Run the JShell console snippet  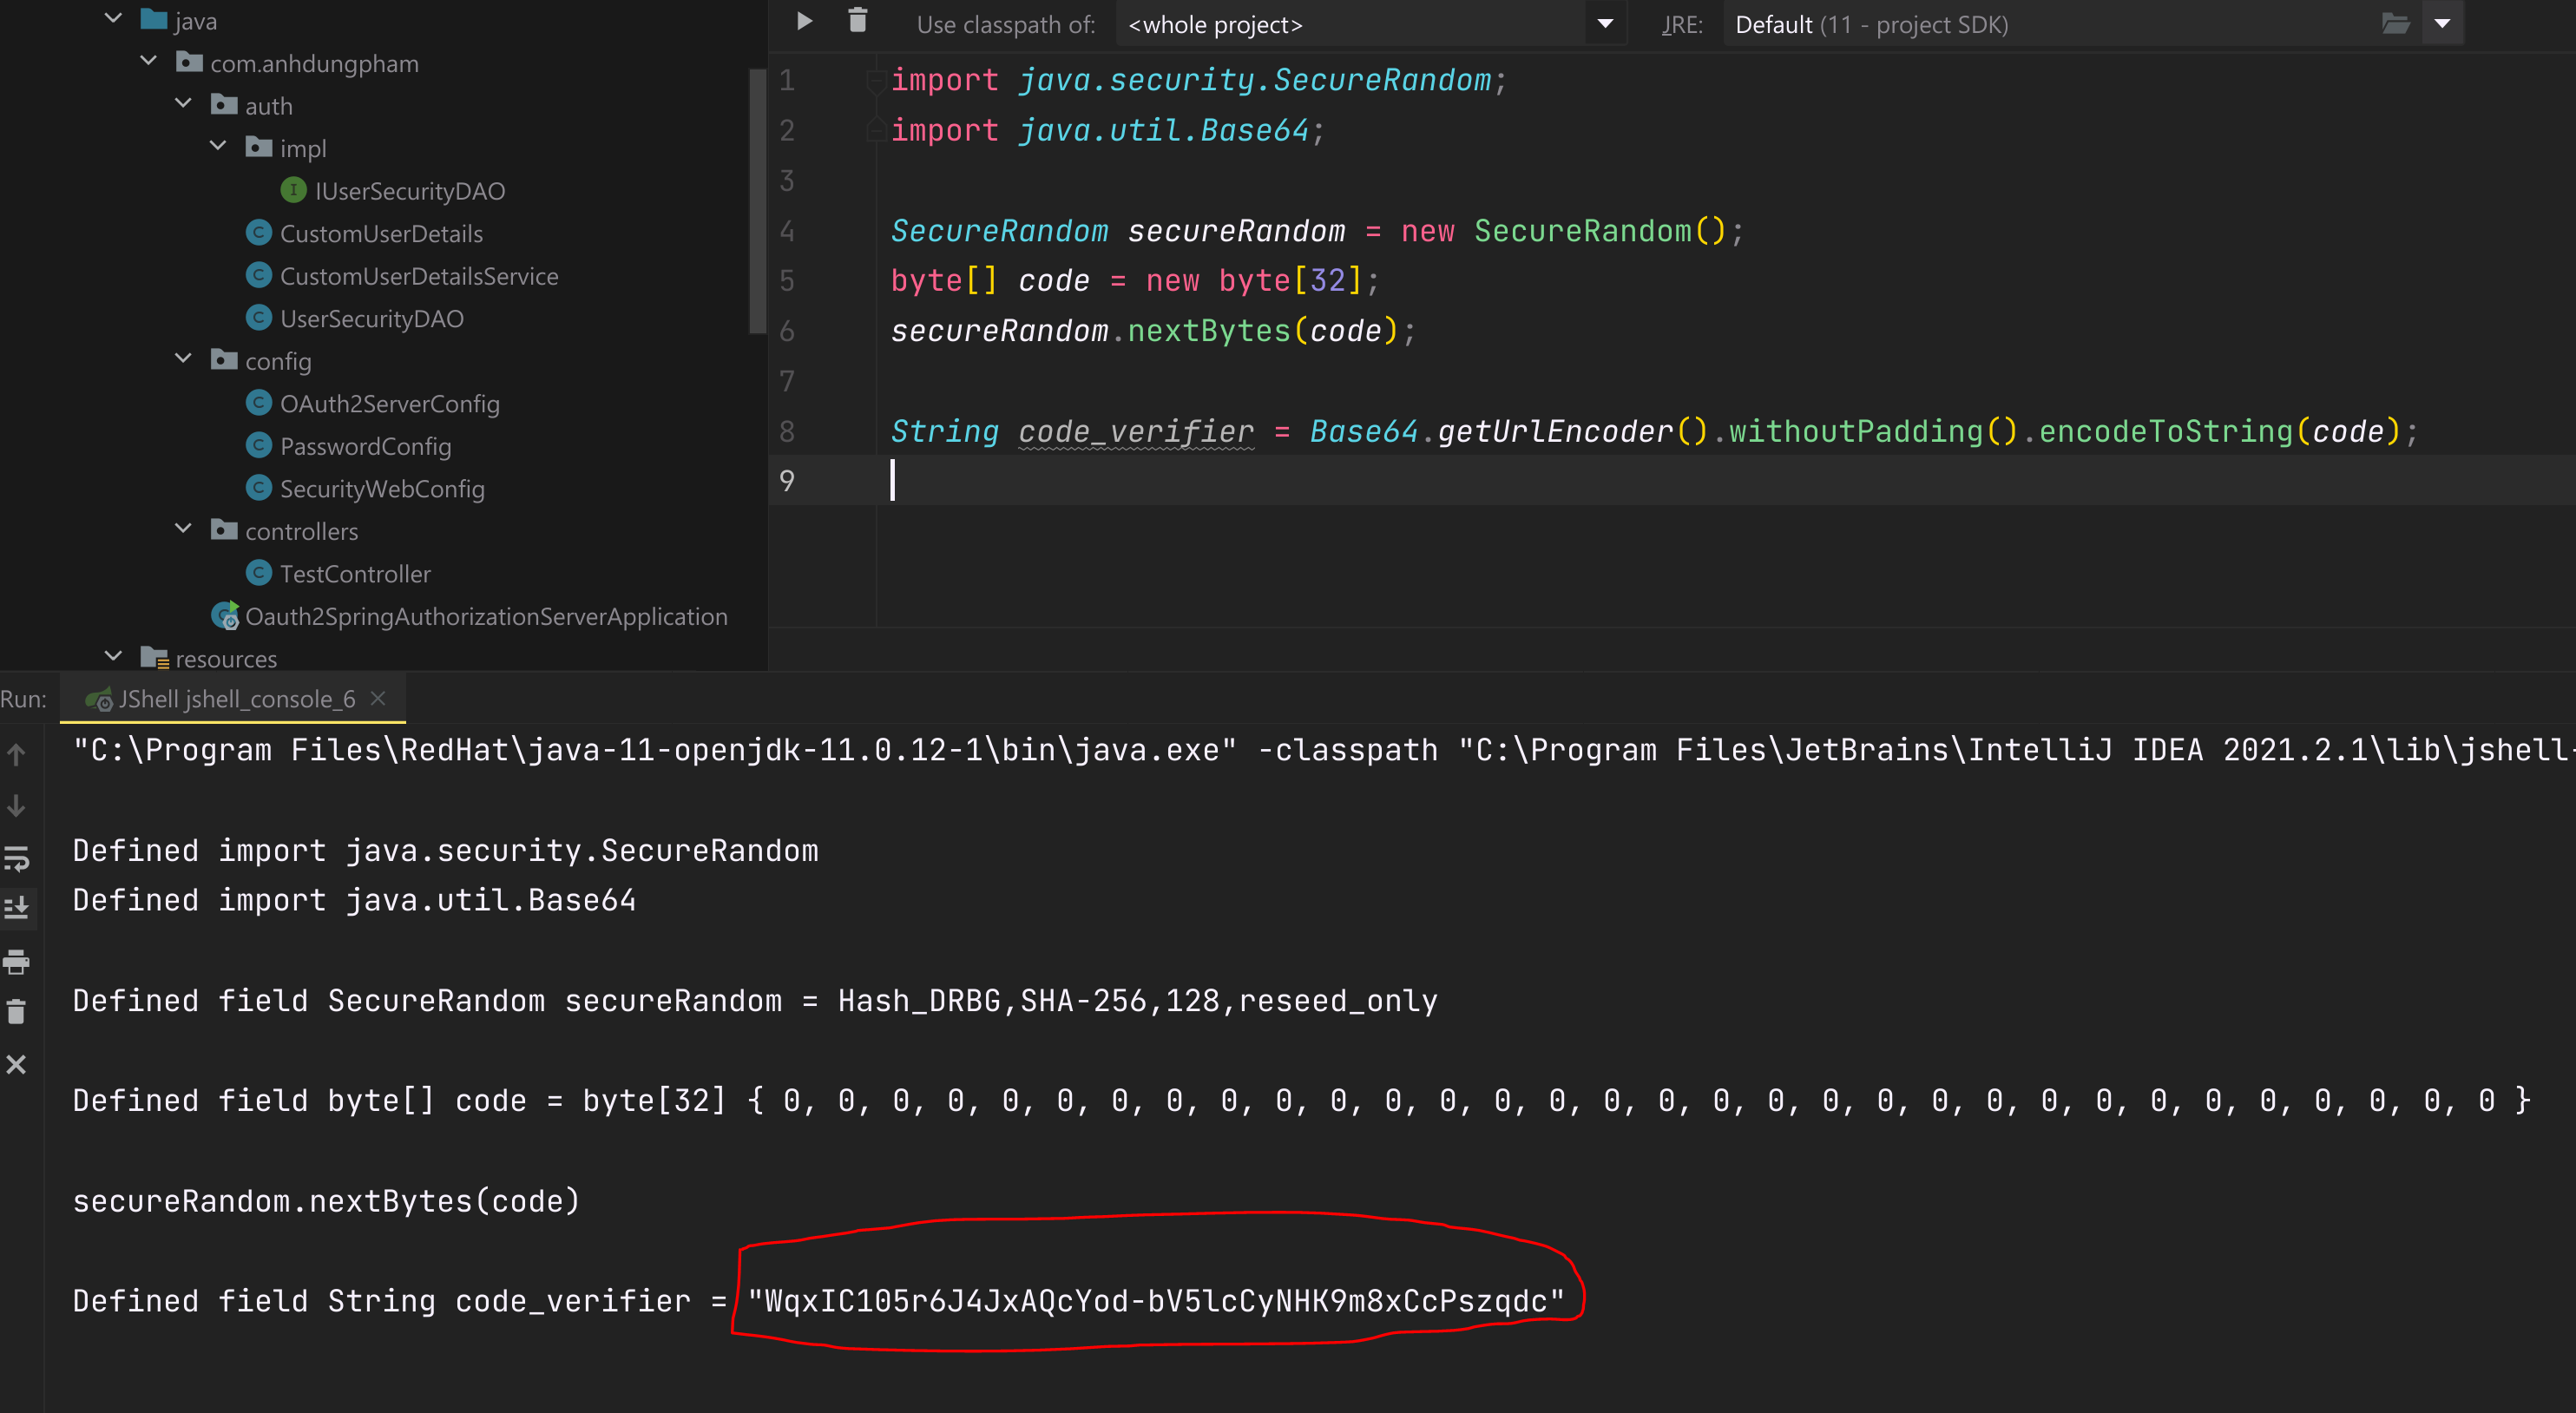point(804,21)
